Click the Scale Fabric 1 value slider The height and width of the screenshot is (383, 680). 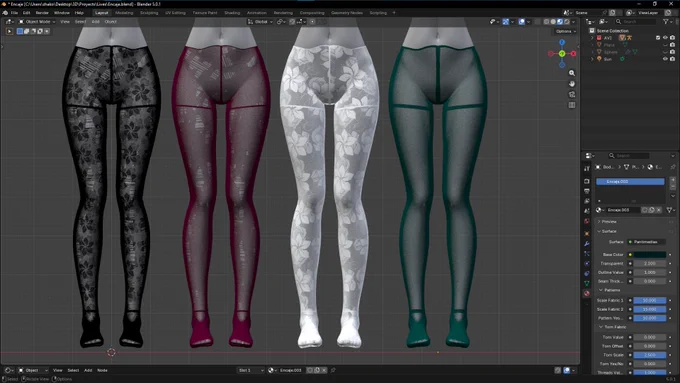[x=650, y=301]
